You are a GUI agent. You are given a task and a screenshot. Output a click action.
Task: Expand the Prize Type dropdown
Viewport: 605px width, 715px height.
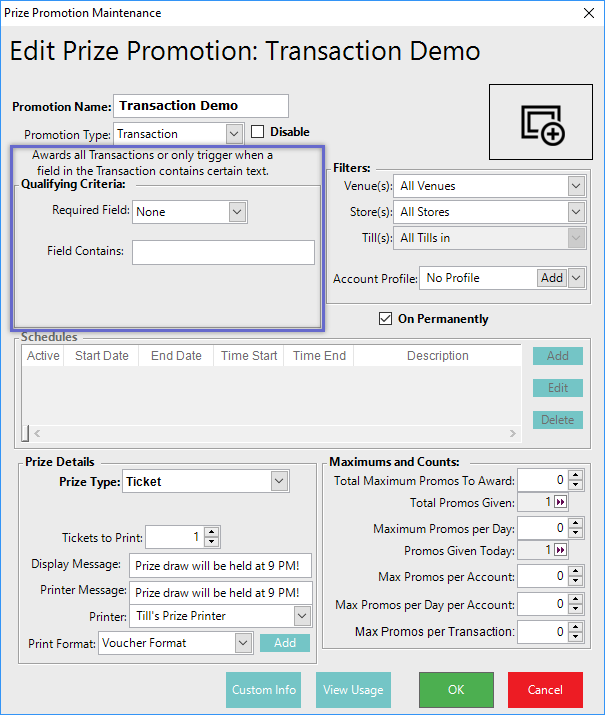[279, 482]
